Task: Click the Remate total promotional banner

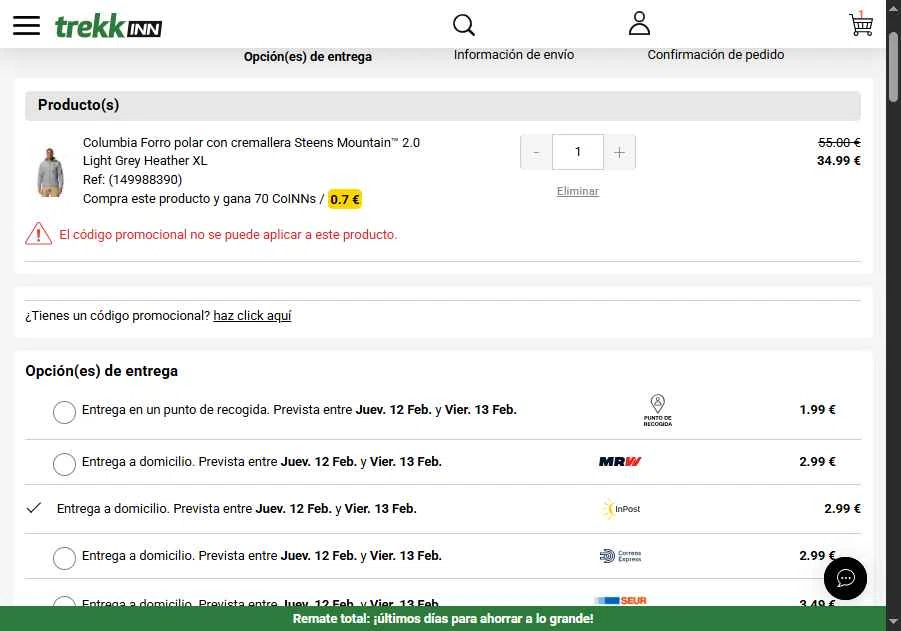Action: [442, 618]
